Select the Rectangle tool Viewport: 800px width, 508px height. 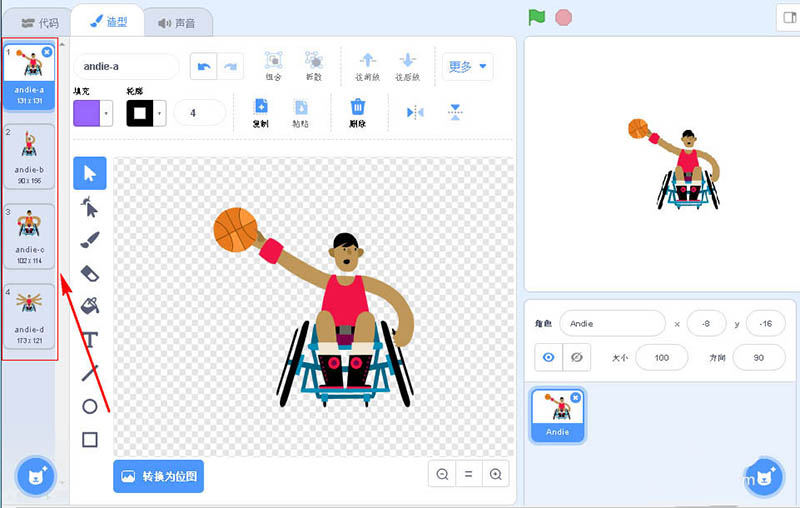(x=90, y=439)
